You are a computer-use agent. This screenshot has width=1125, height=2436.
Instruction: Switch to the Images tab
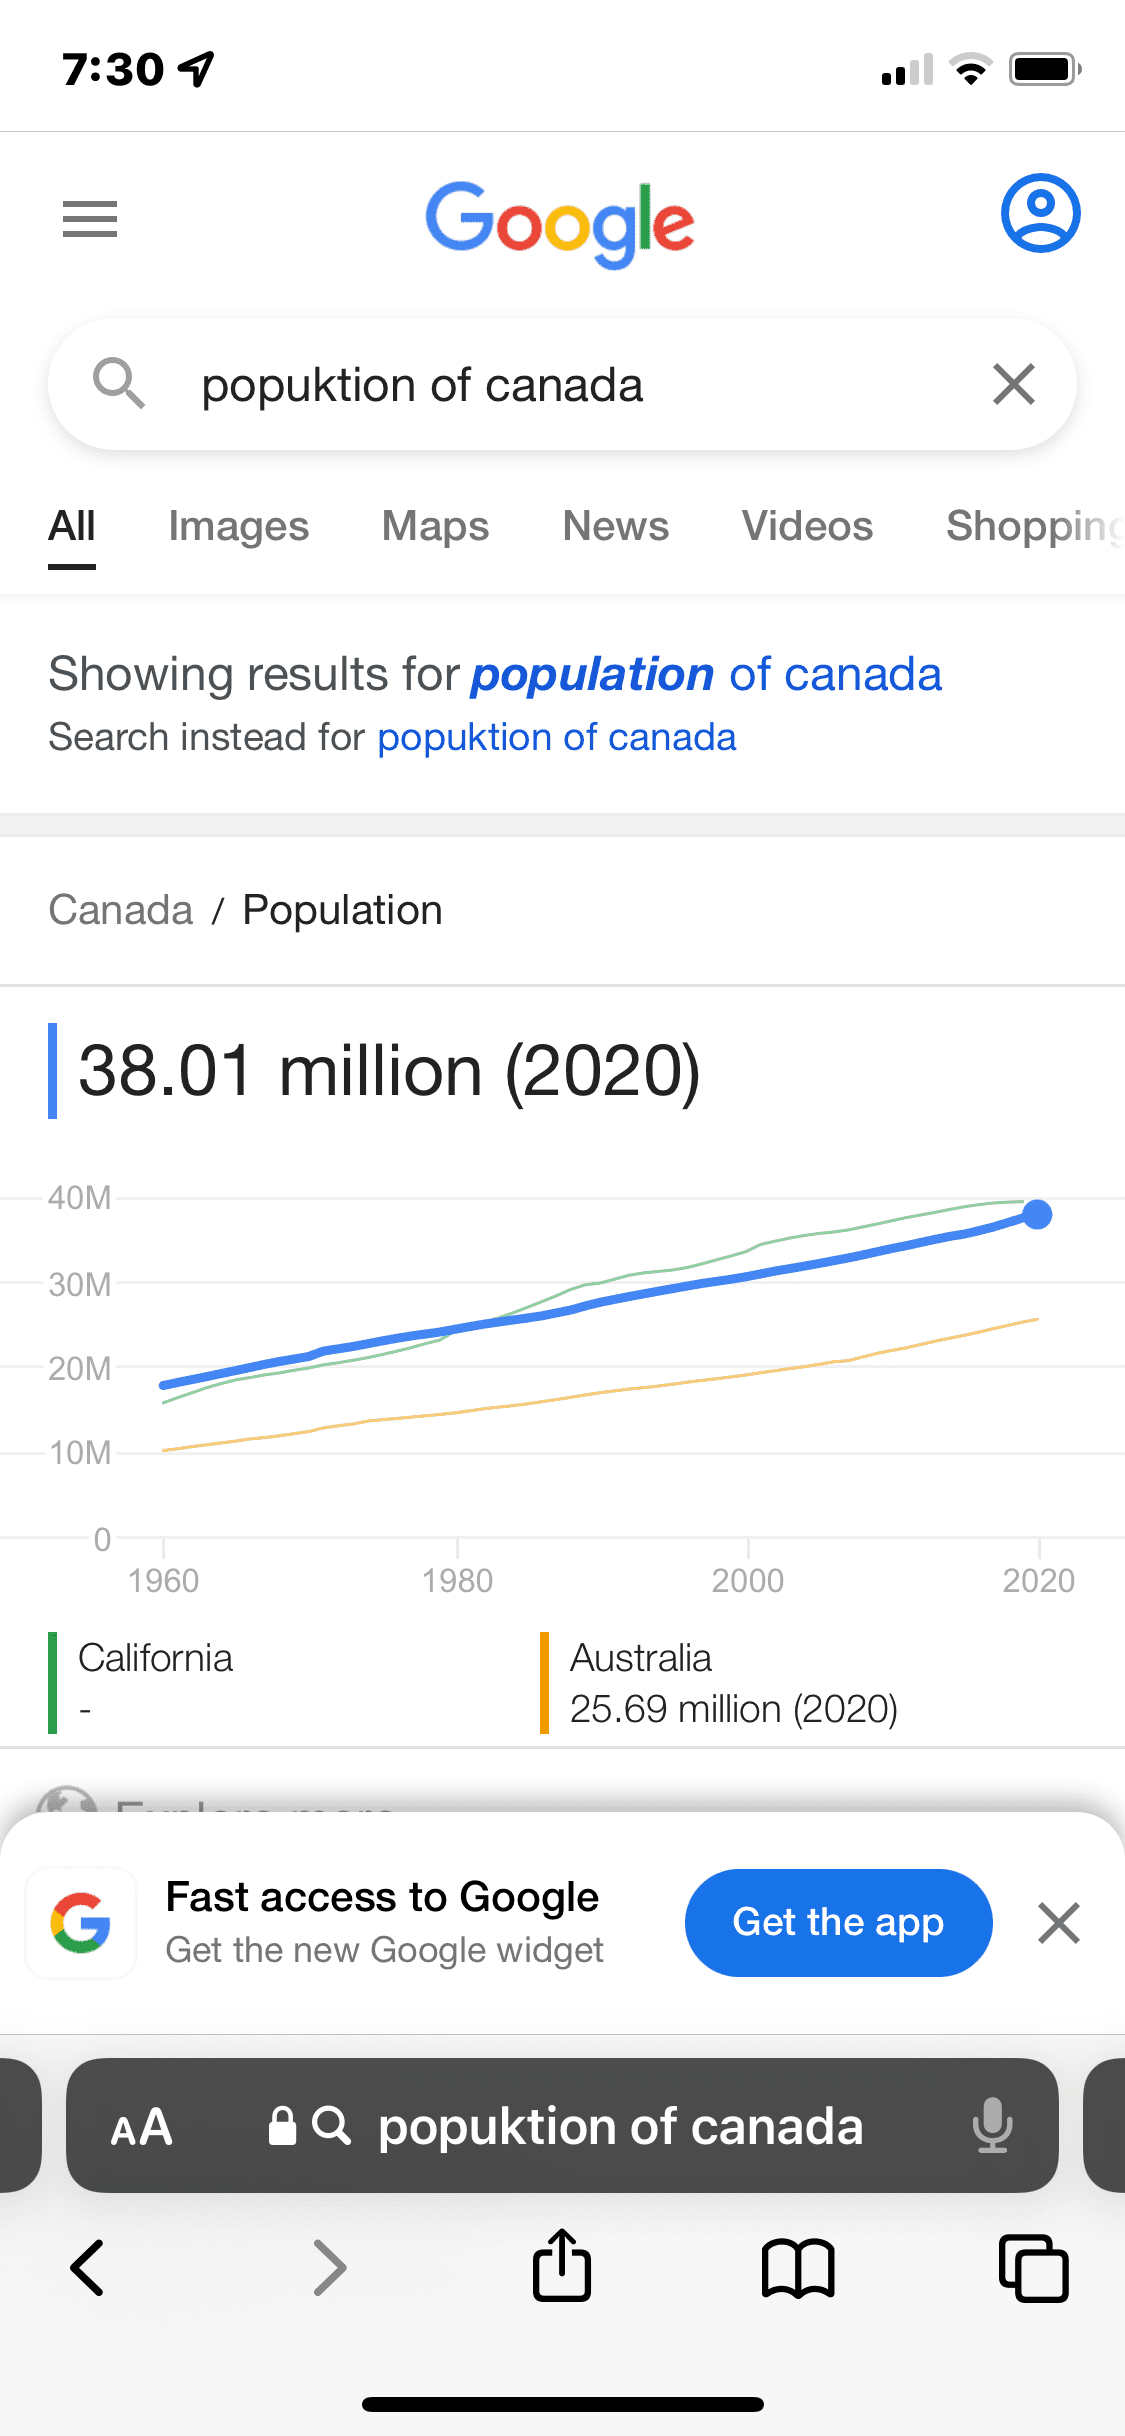238,526
